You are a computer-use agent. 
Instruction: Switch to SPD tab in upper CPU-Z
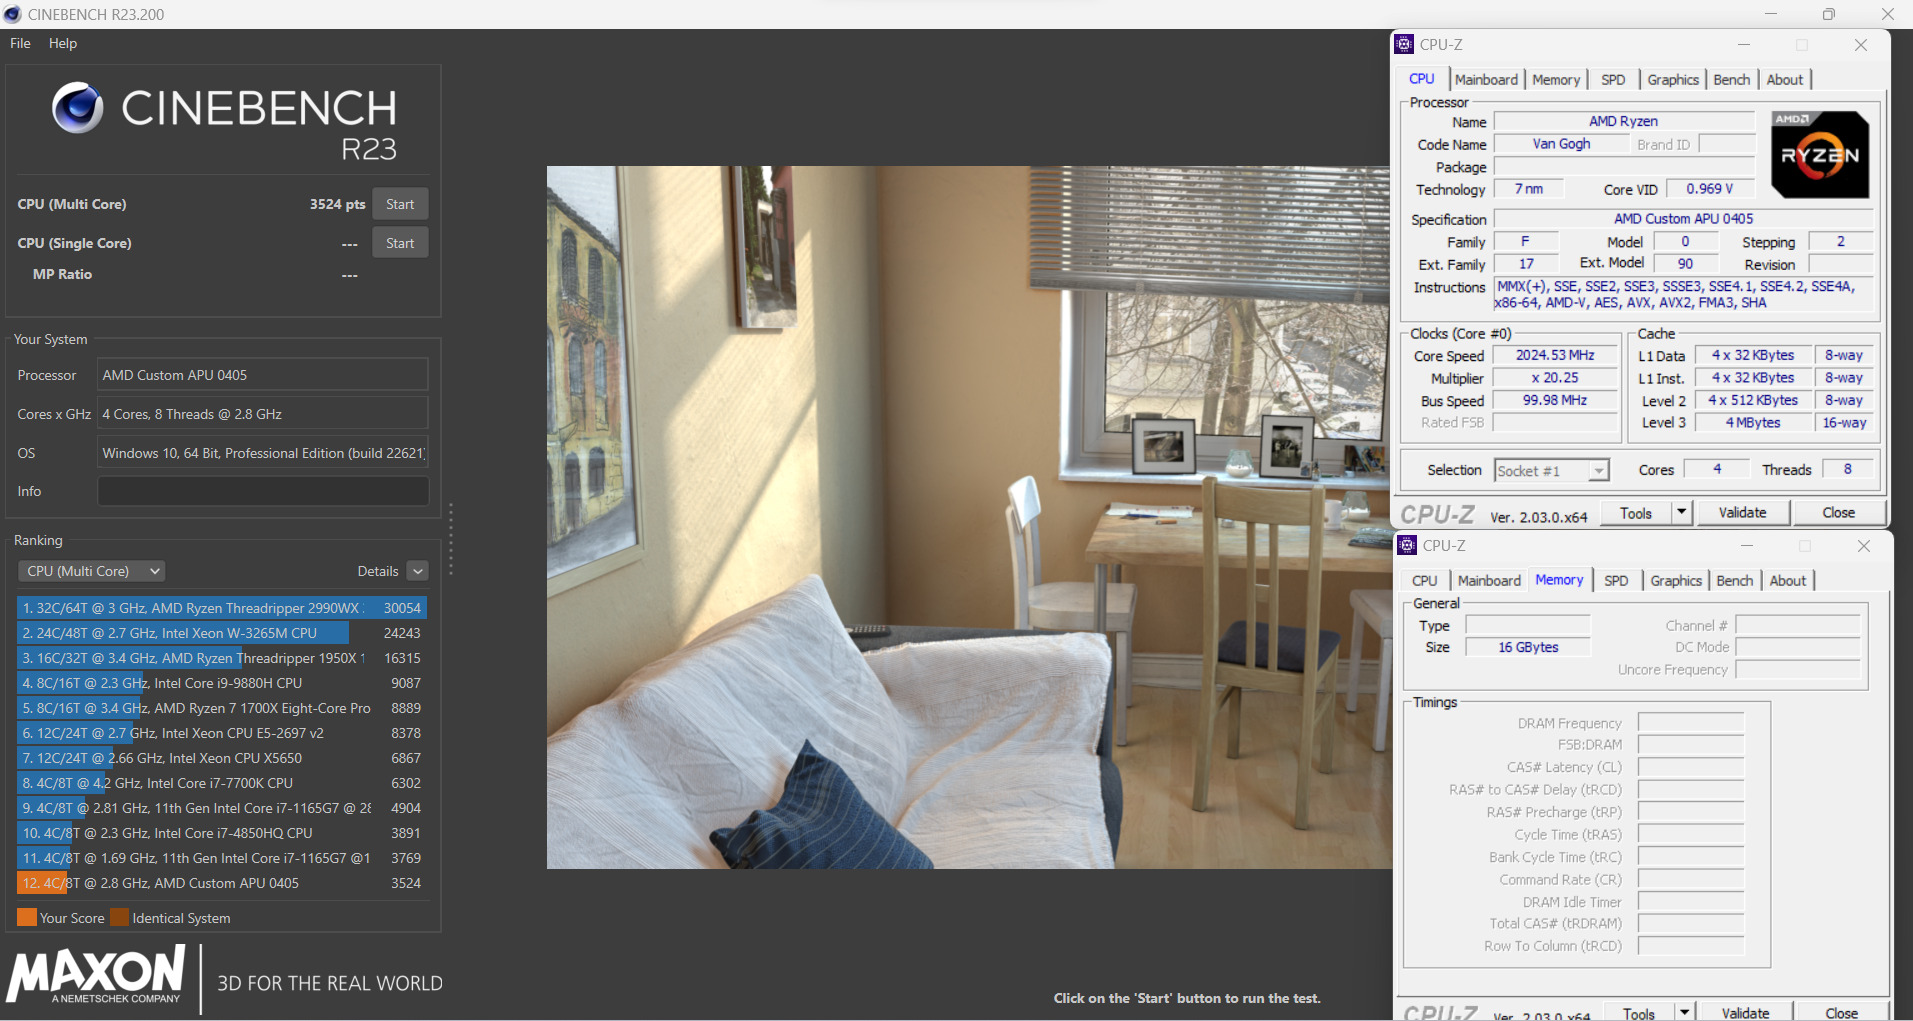[1613, 80]
